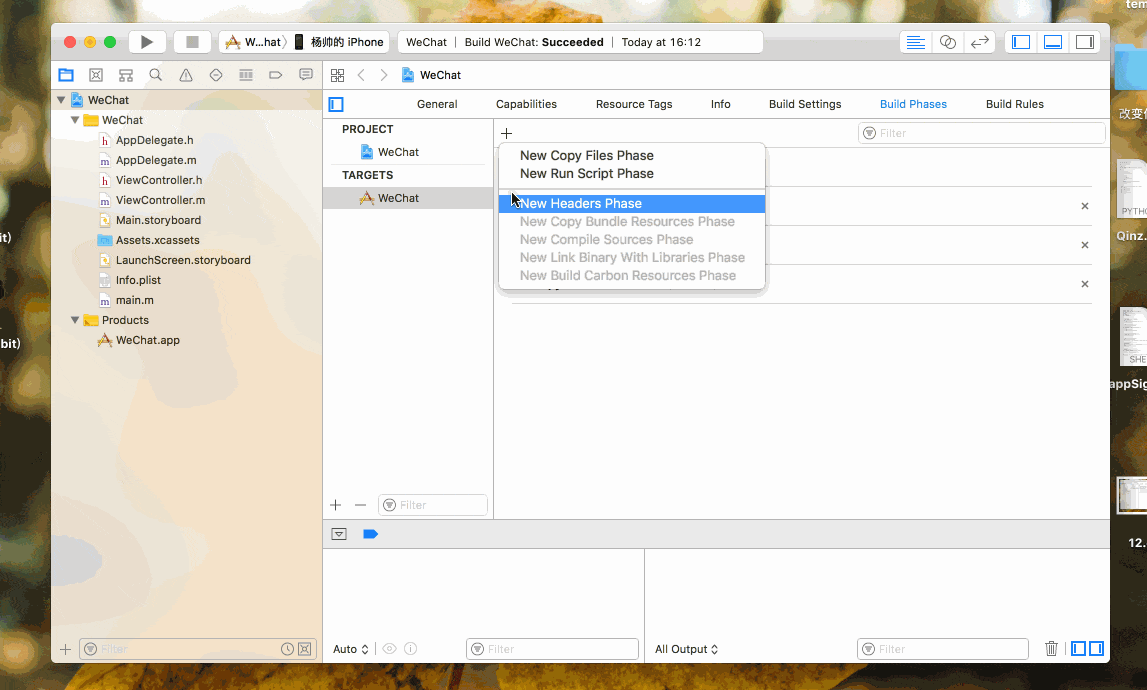Image resolution: width=1147 pixels, height=690 pixels.
Task: Hide the debug area with toggle arrow
Action: [x=339, y=534]
